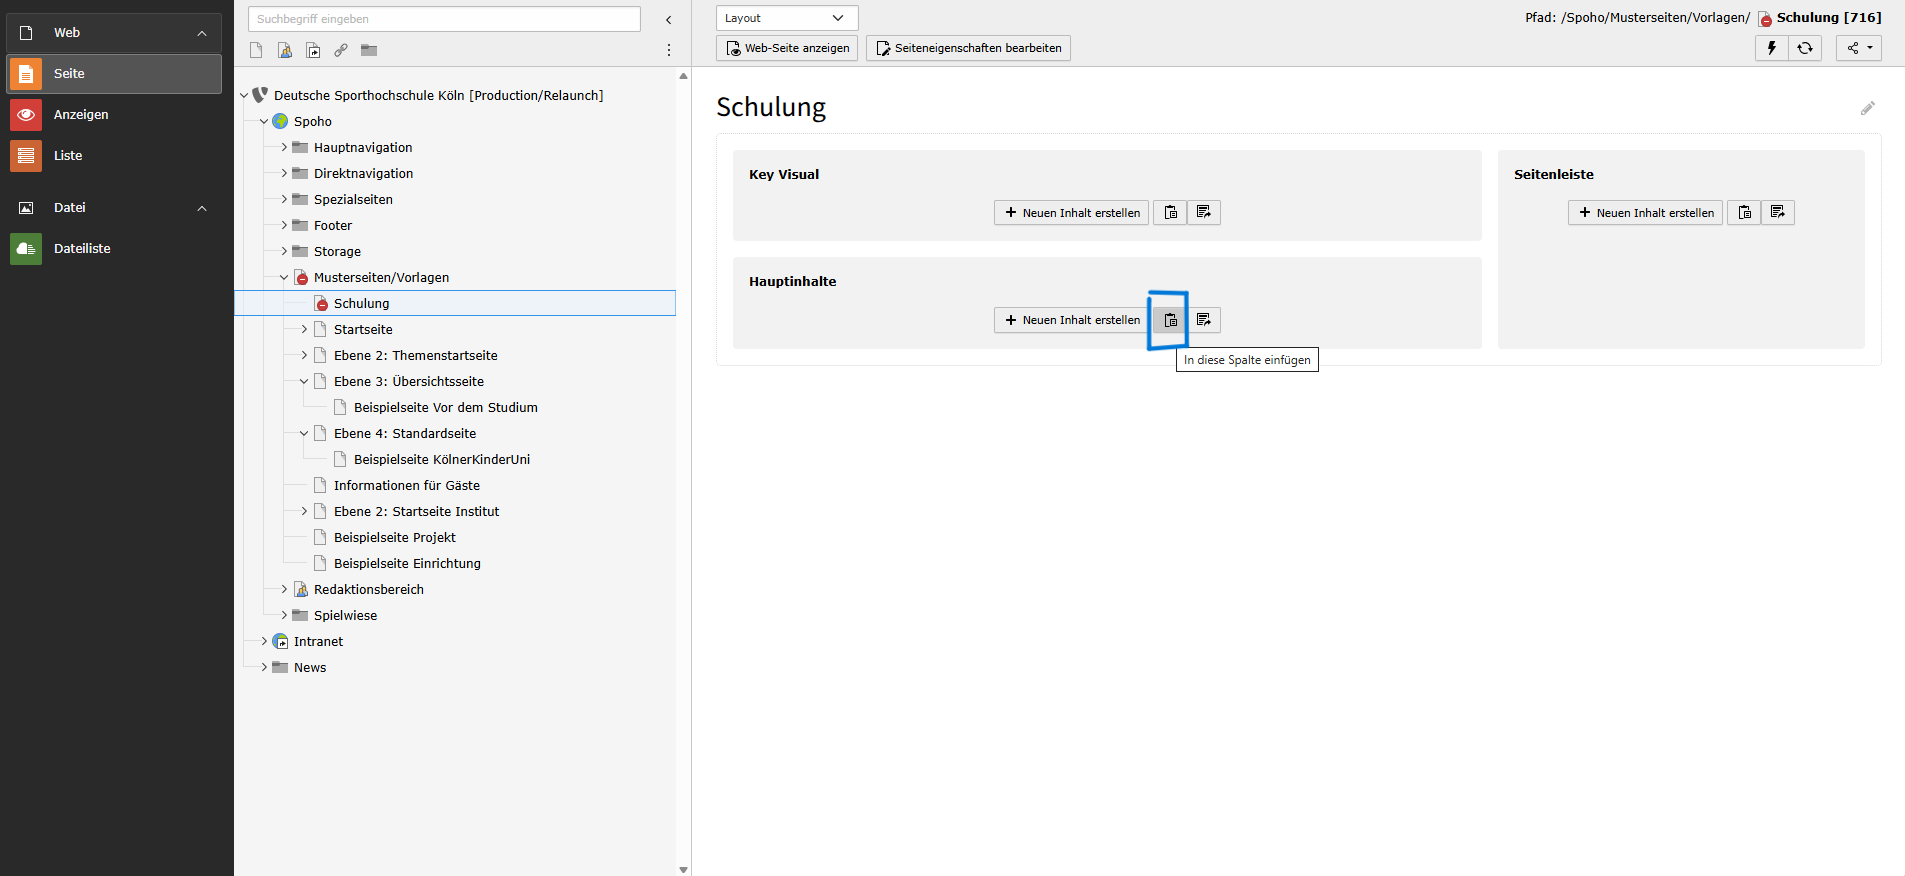Expand the Hauptnavigation tree node

(x=284, y=147)
